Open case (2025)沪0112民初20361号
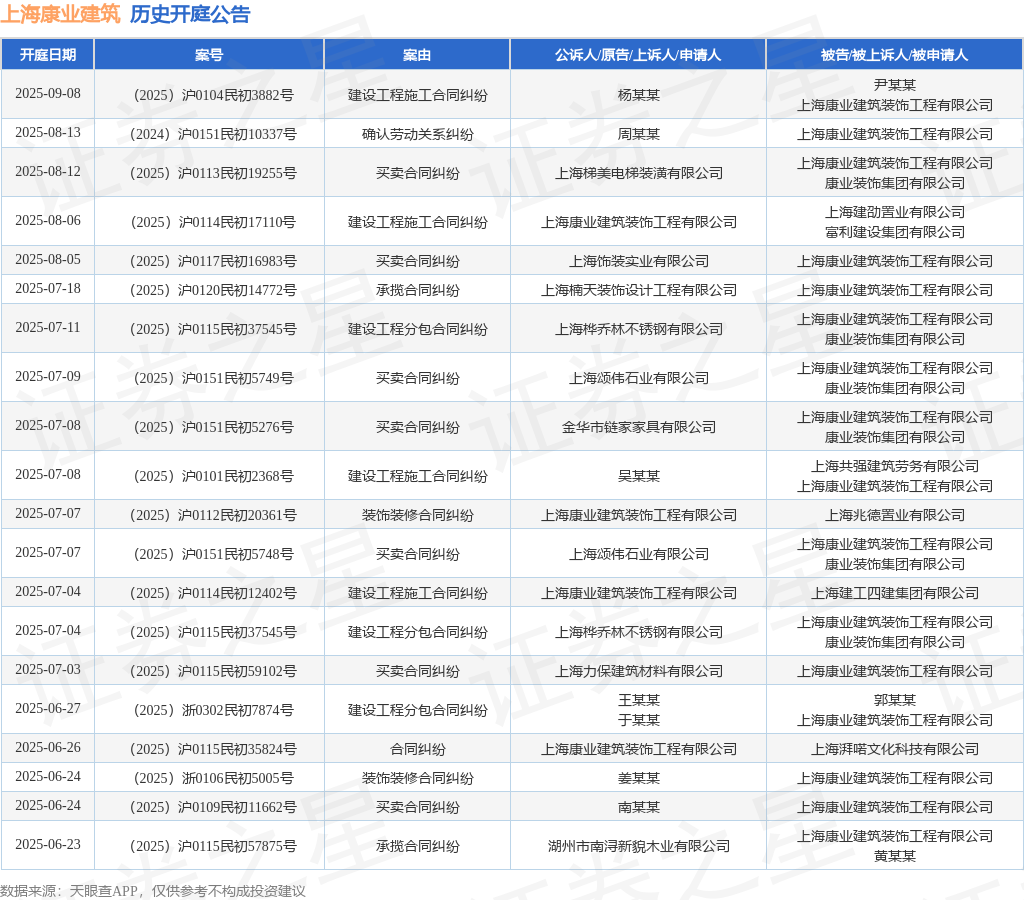Screen dimensions: 1024x900 click(214, 515)
